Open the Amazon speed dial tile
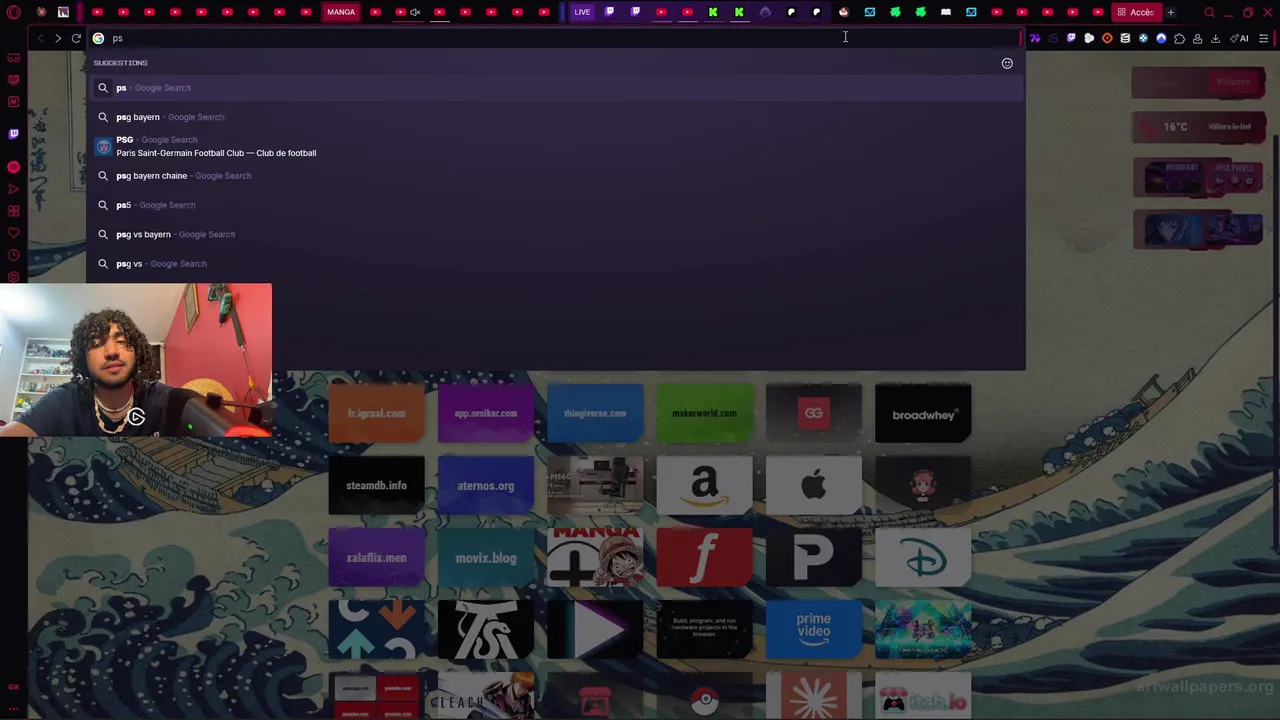 tap(704, 485)
